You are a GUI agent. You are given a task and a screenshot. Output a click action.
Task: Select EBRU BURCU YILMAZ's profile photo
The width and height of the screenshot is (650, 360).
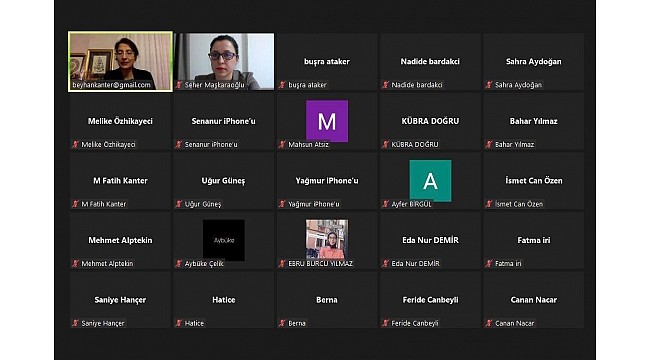pos(327,239)
